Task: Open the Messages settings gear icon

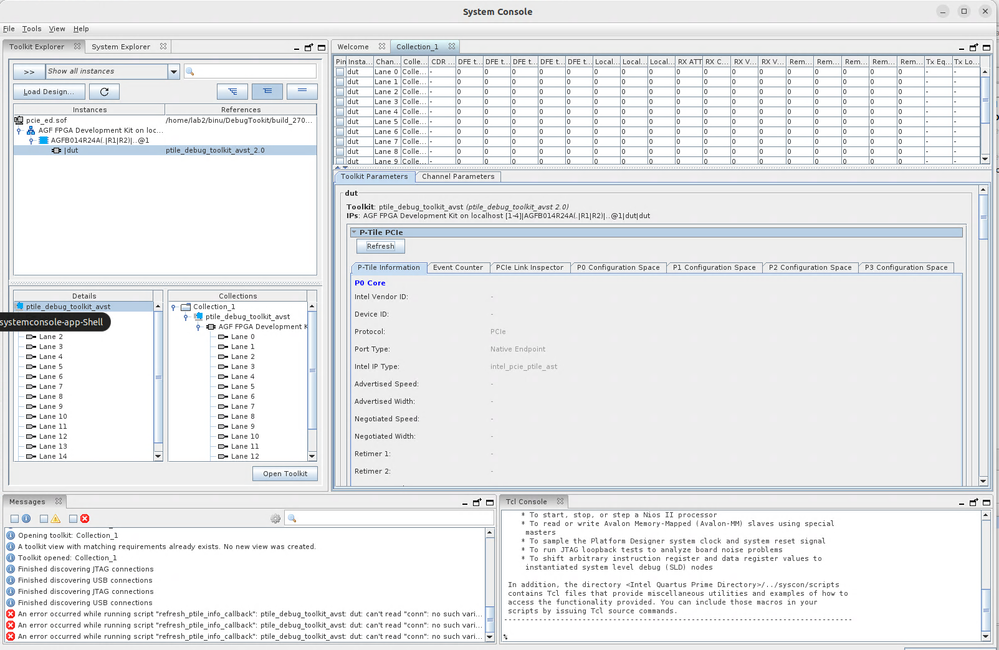Action: click(276, 519)
